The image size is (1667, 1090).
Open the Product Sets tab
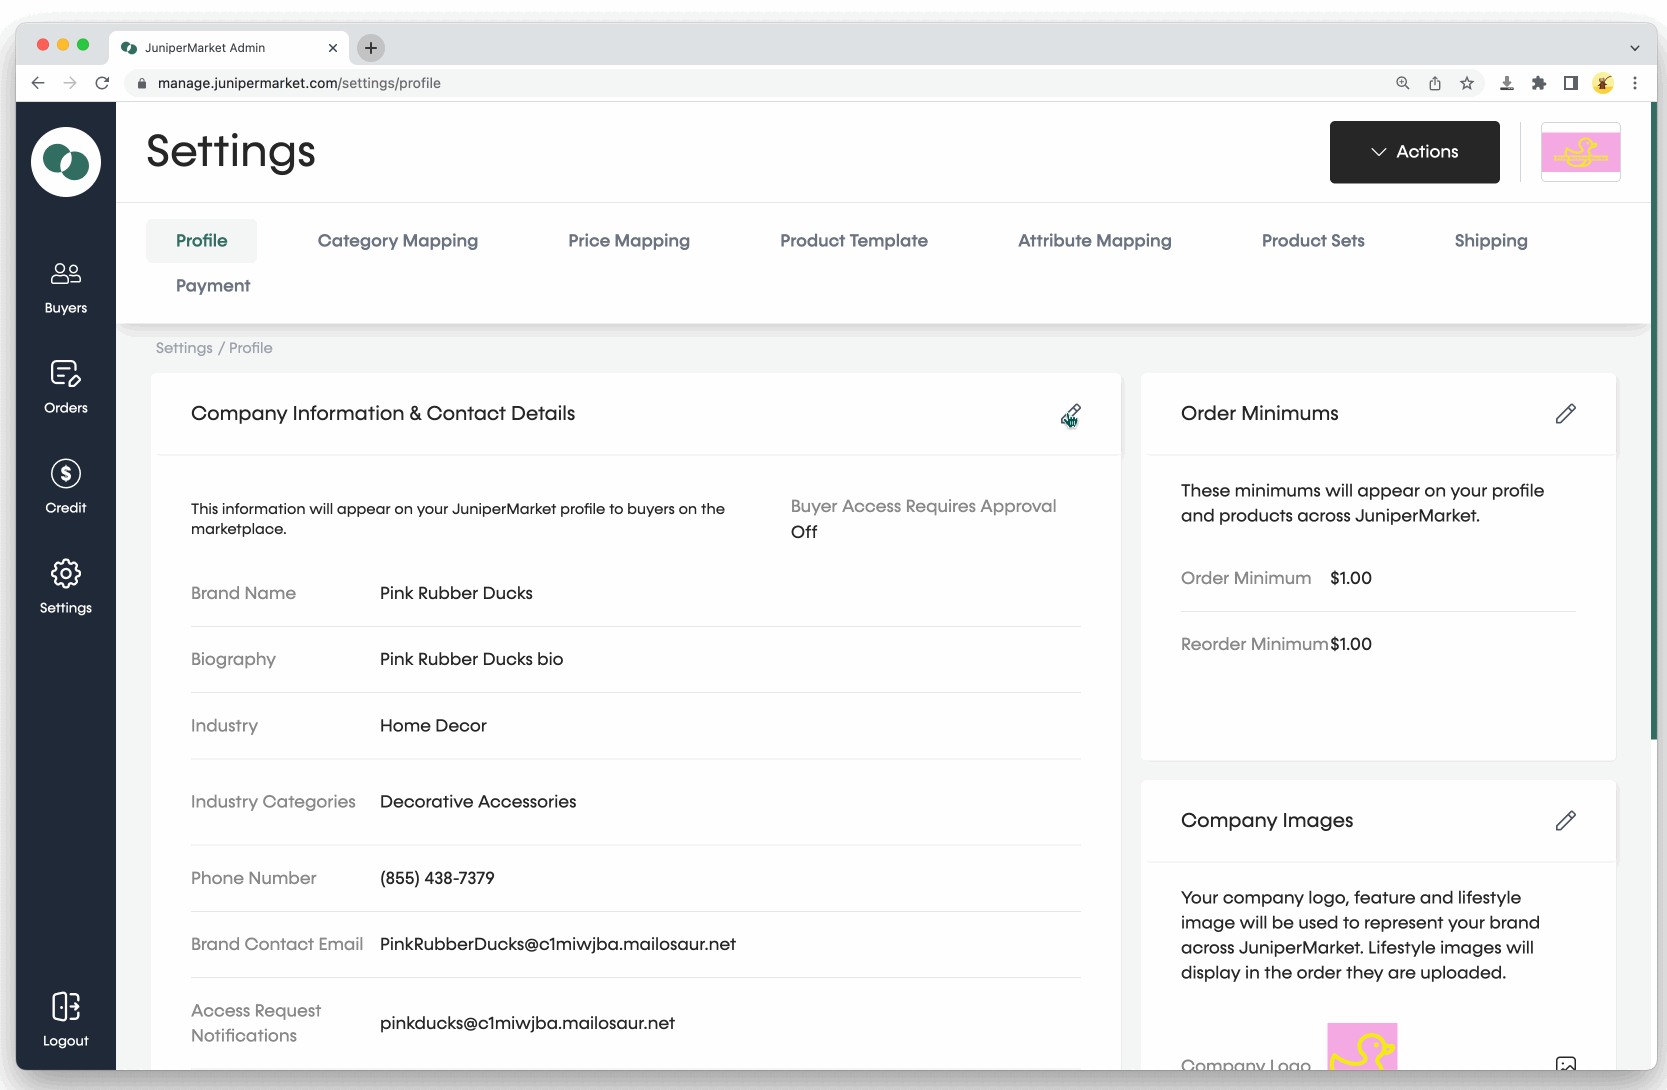tap(1313, 241)
